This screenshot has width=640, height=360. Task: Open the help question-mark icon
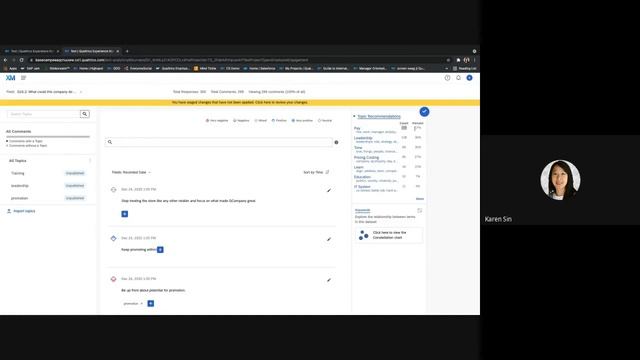tap(447, 78)
